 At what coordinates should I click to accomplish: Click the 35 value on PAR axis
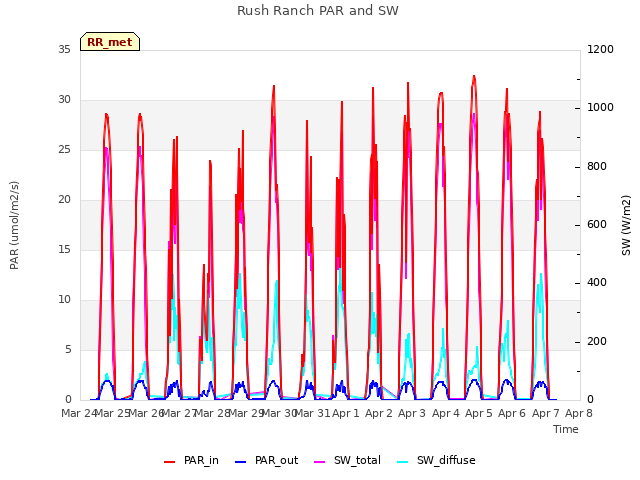click(64, 50)
